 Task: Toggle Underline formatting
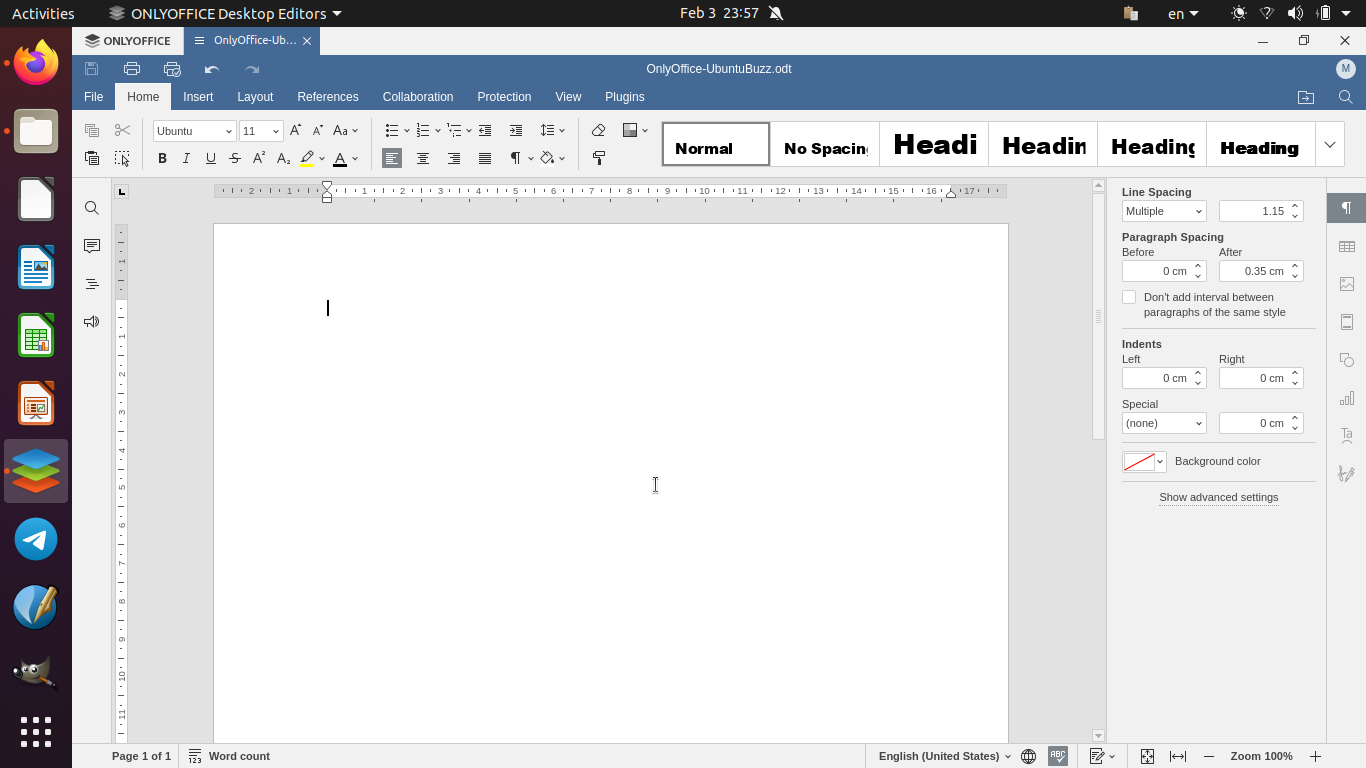pos(210,158)
